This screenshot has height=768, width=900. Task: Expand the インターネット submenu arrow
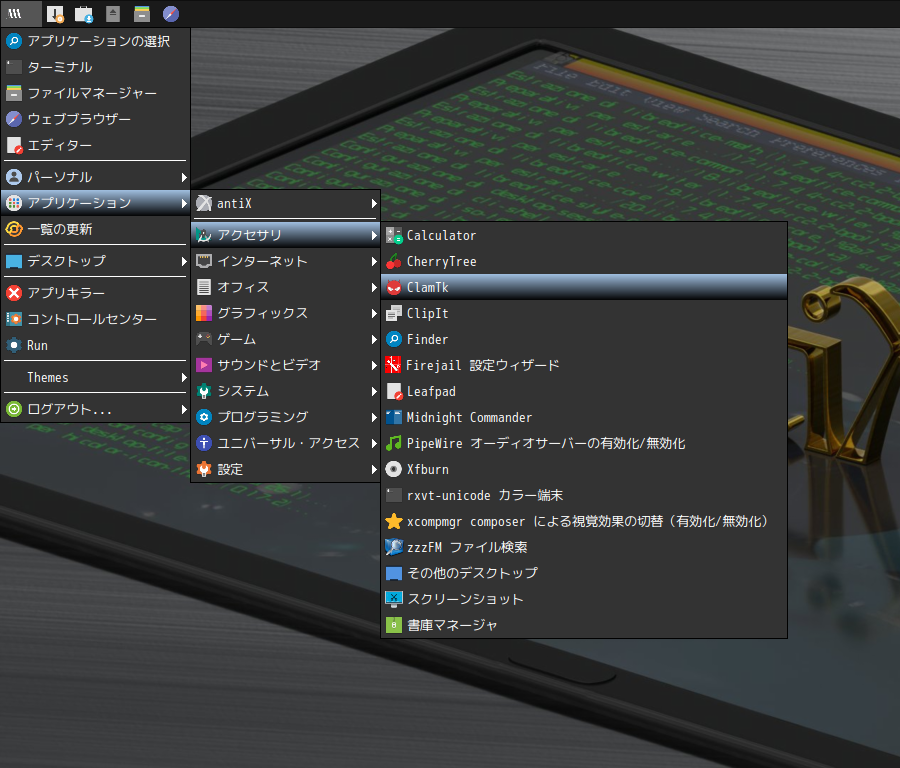click(374, 261)
